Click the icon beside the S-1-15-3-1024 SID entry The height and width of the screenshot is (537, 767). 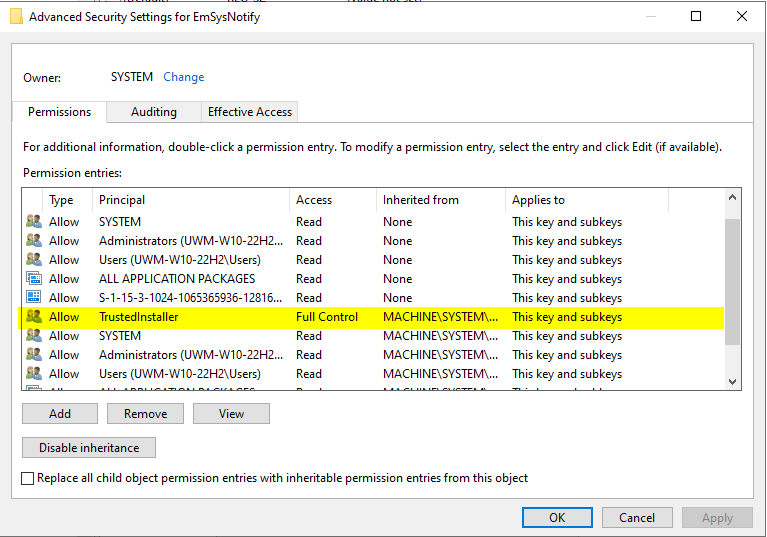(x=34, y=298)
